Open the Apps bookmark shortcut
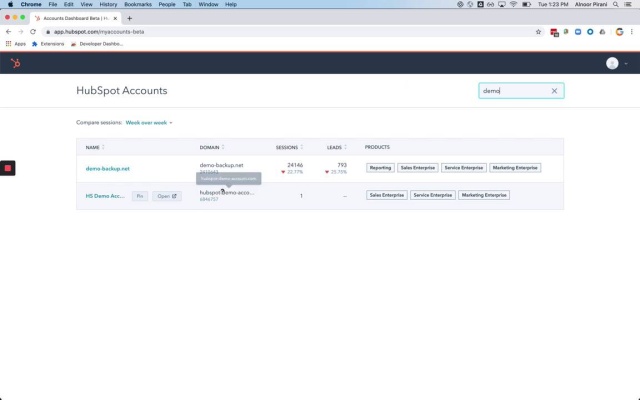Image resolution: width=640 pixels, height=400 pixels. (16, 44)
